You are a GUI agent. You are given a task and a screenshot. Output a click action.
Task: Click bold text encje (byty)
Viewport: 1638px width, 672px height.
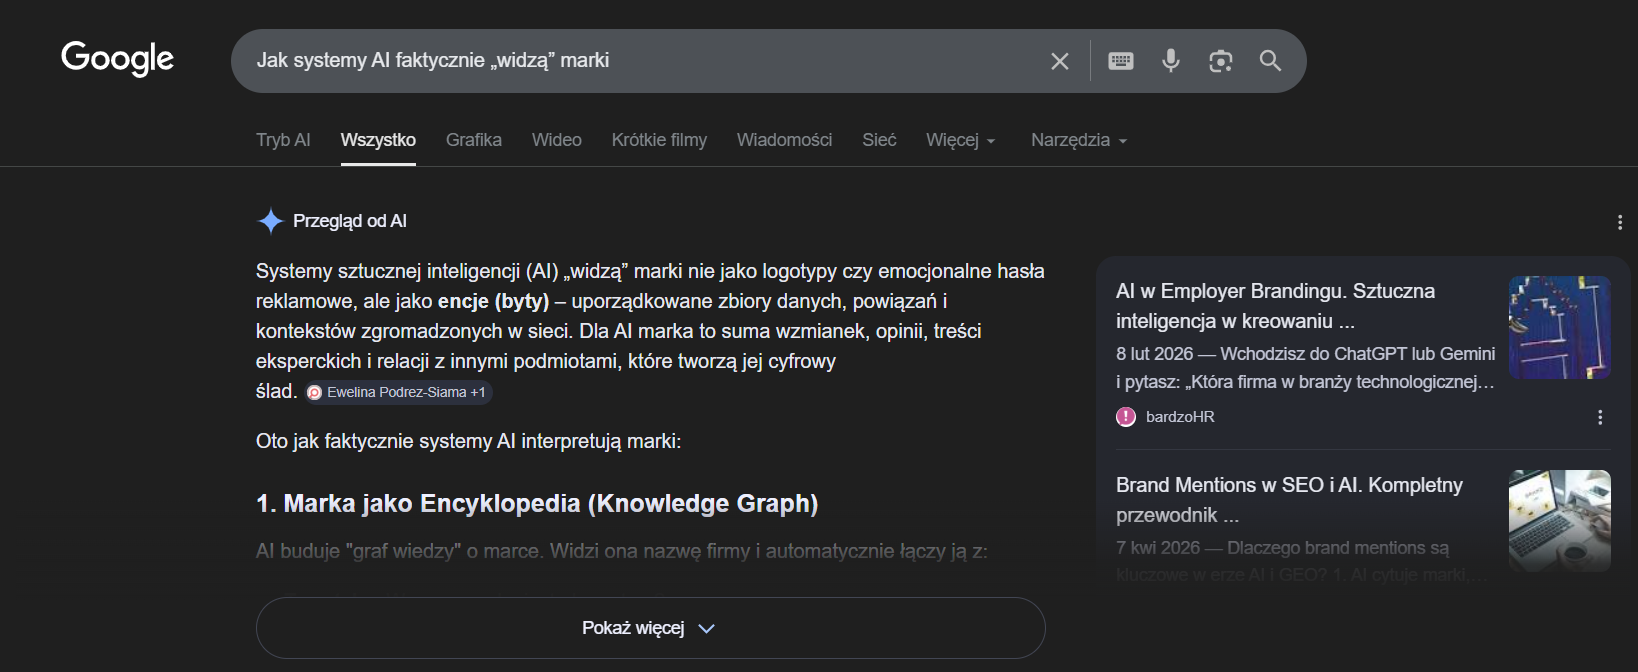point(493,301)
